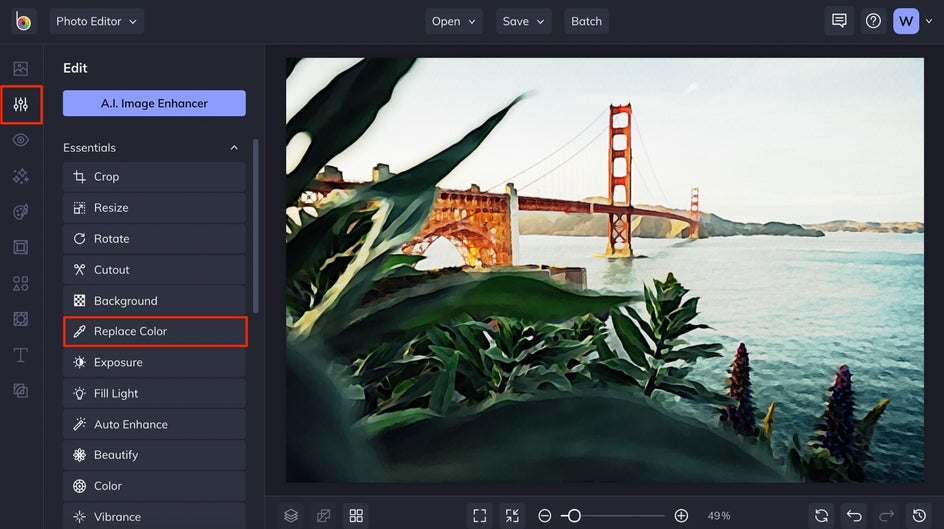944x529 pixels.
Task: Open the Photo Editor dropdown
Action: [96, 21]
